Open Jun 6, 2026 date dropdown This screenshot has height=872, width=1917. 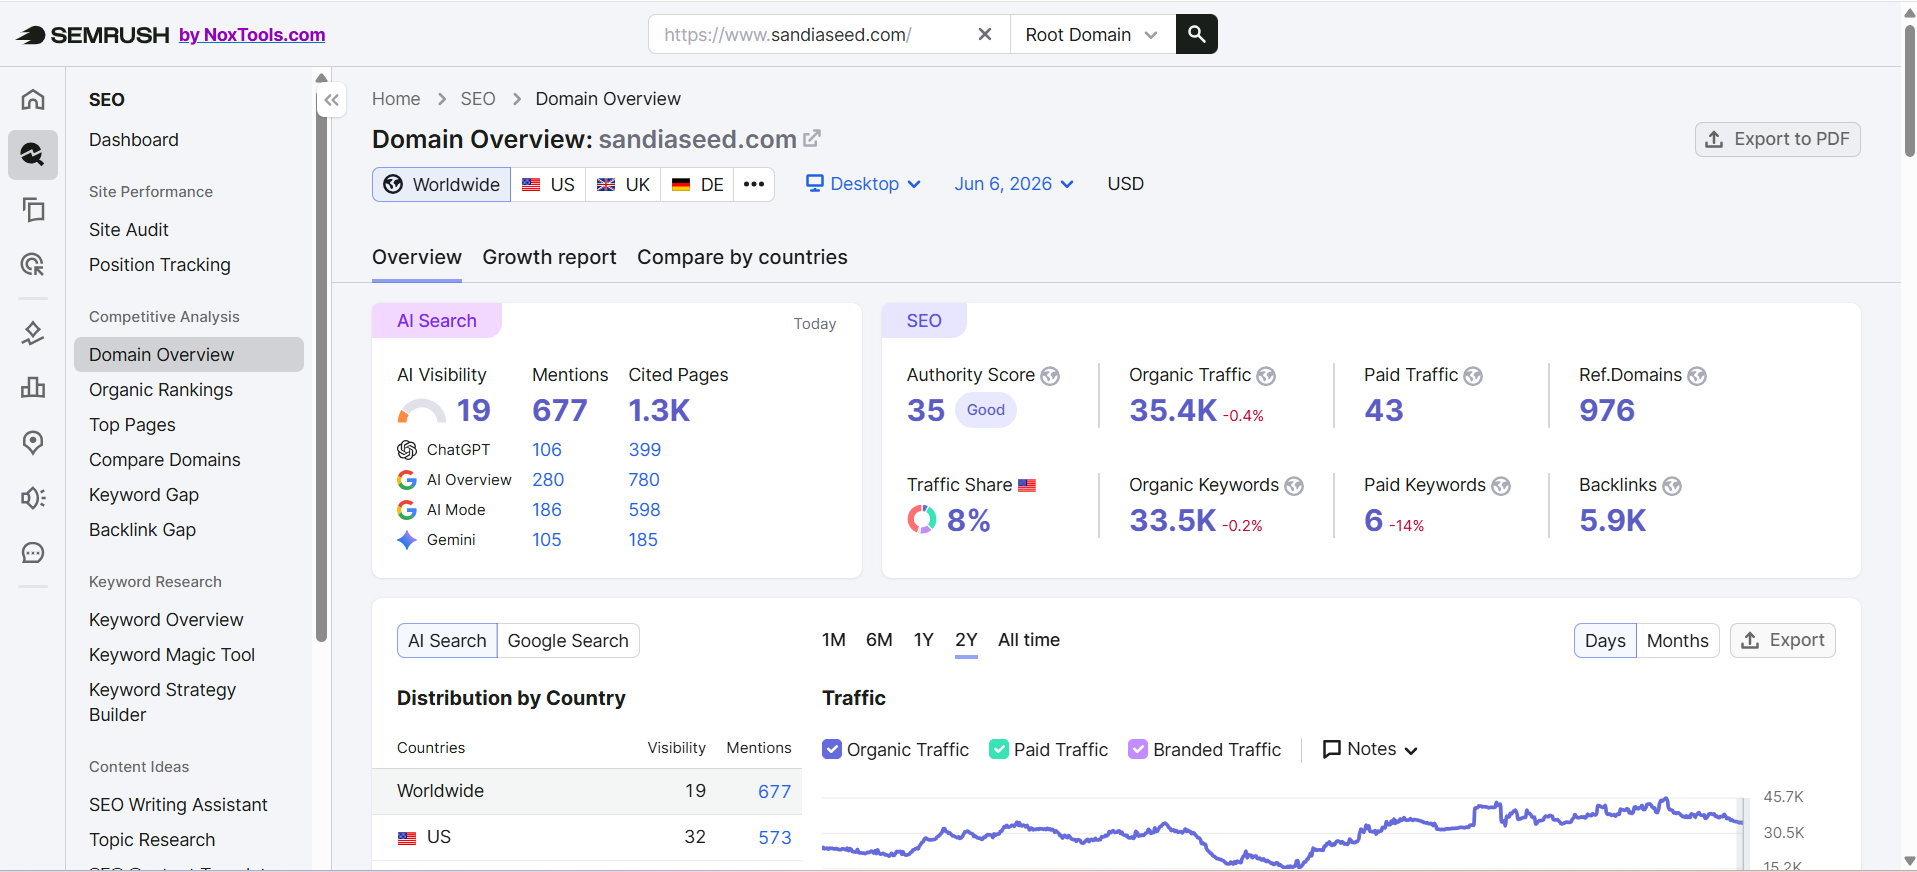point(1014,184)
